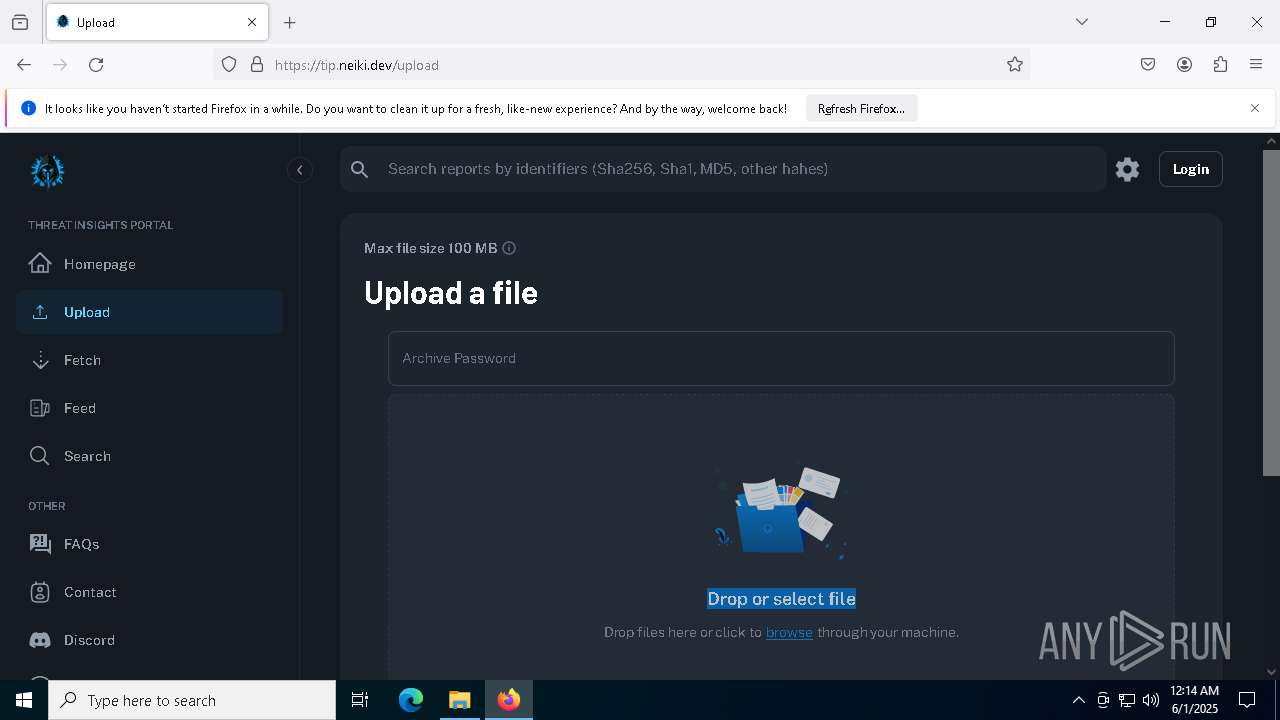
Task: Click the URL address bar
Action: coord(620,64)
